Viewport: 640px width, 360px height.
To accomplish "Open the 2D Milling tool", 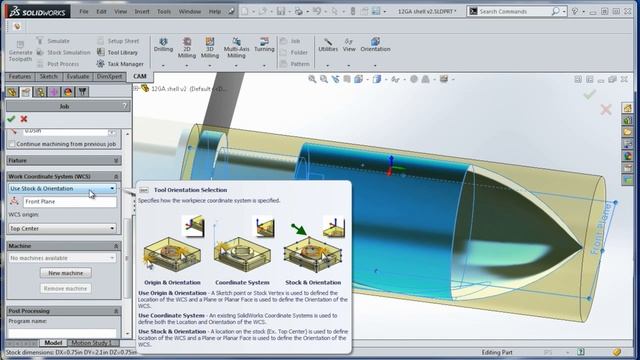I will 187,47.
